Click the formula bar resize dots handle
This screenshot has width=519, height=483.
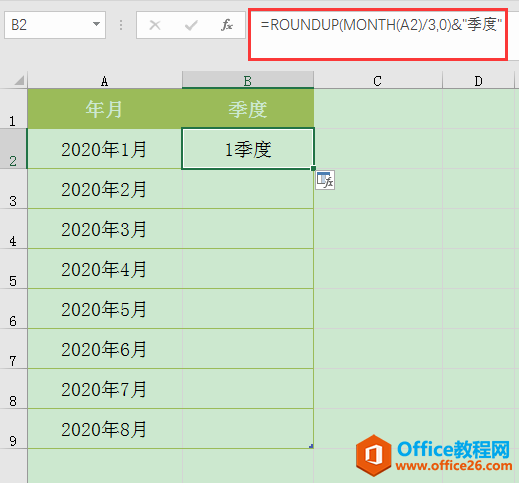tap(121, 25)
